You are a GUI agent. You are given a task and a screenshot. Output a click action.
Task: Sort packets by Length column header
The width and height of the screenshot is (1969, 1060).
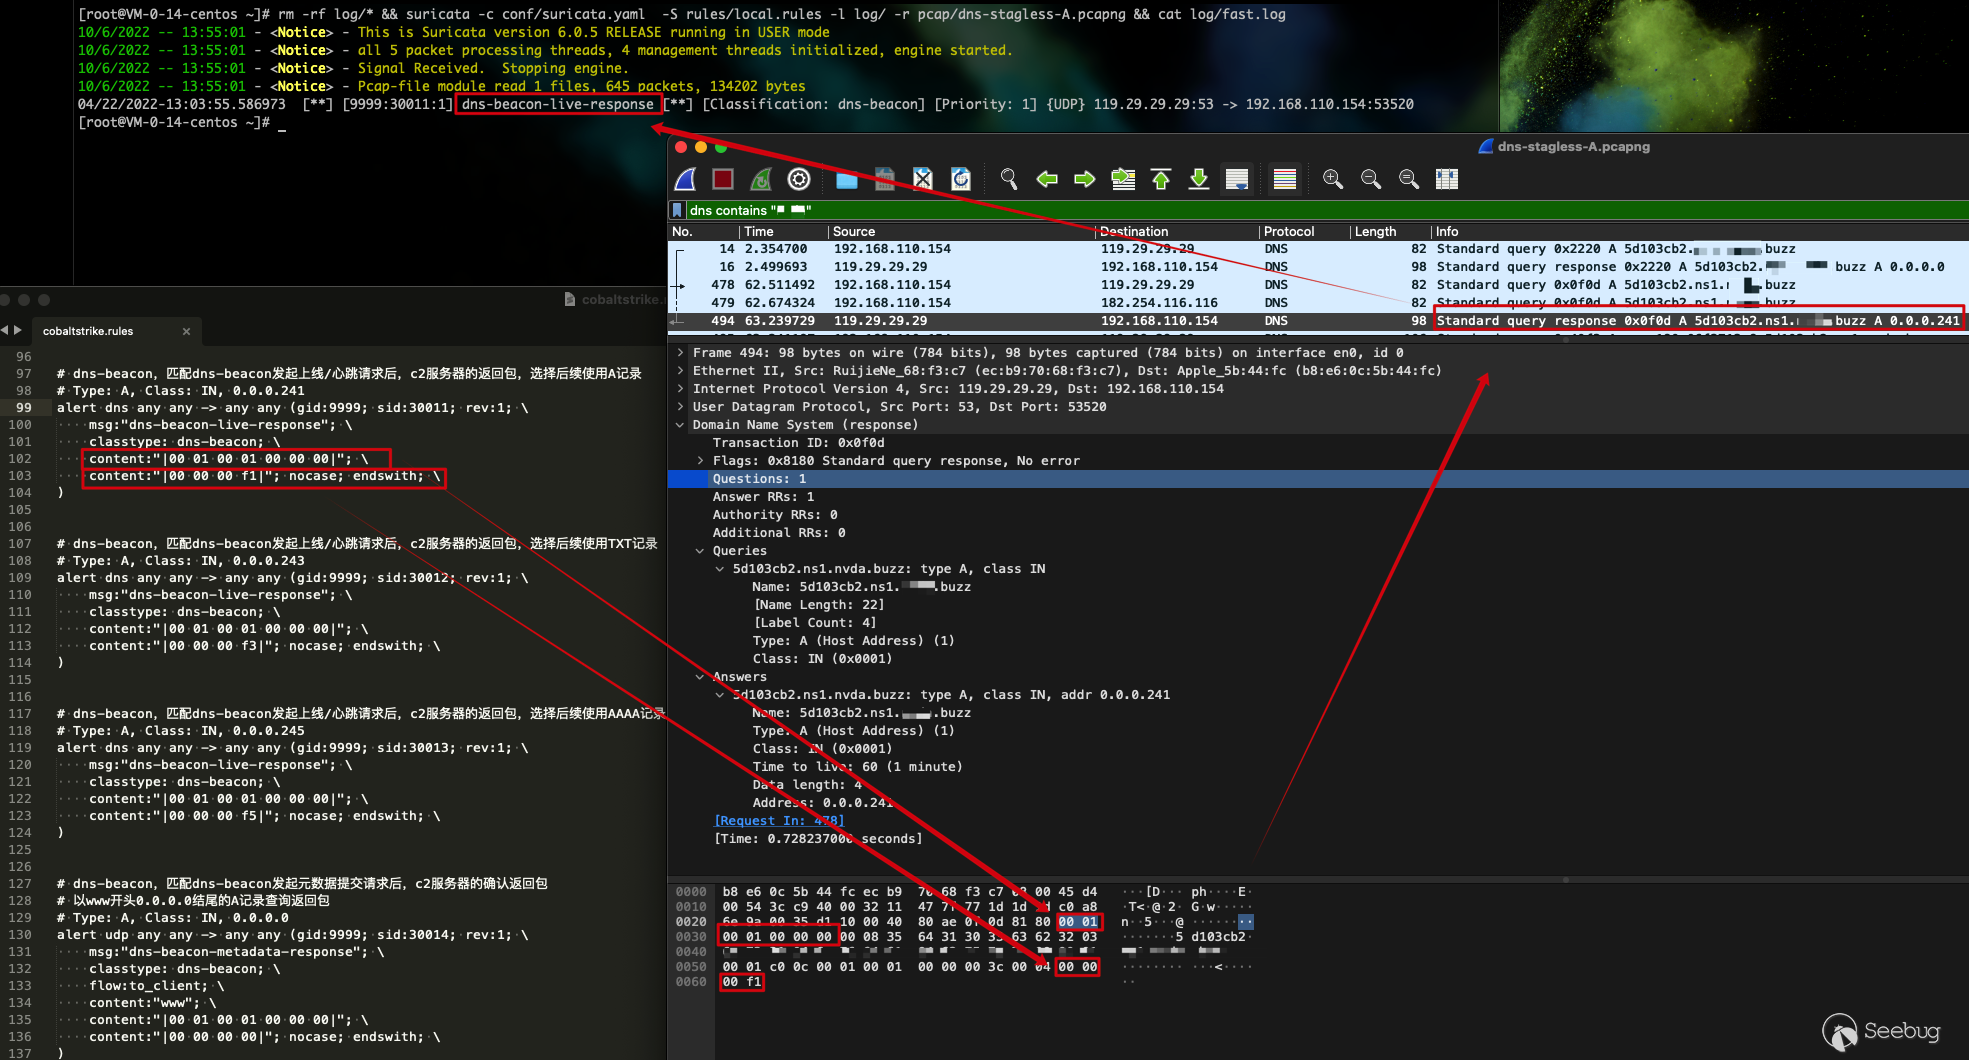tap(1390, 231)
